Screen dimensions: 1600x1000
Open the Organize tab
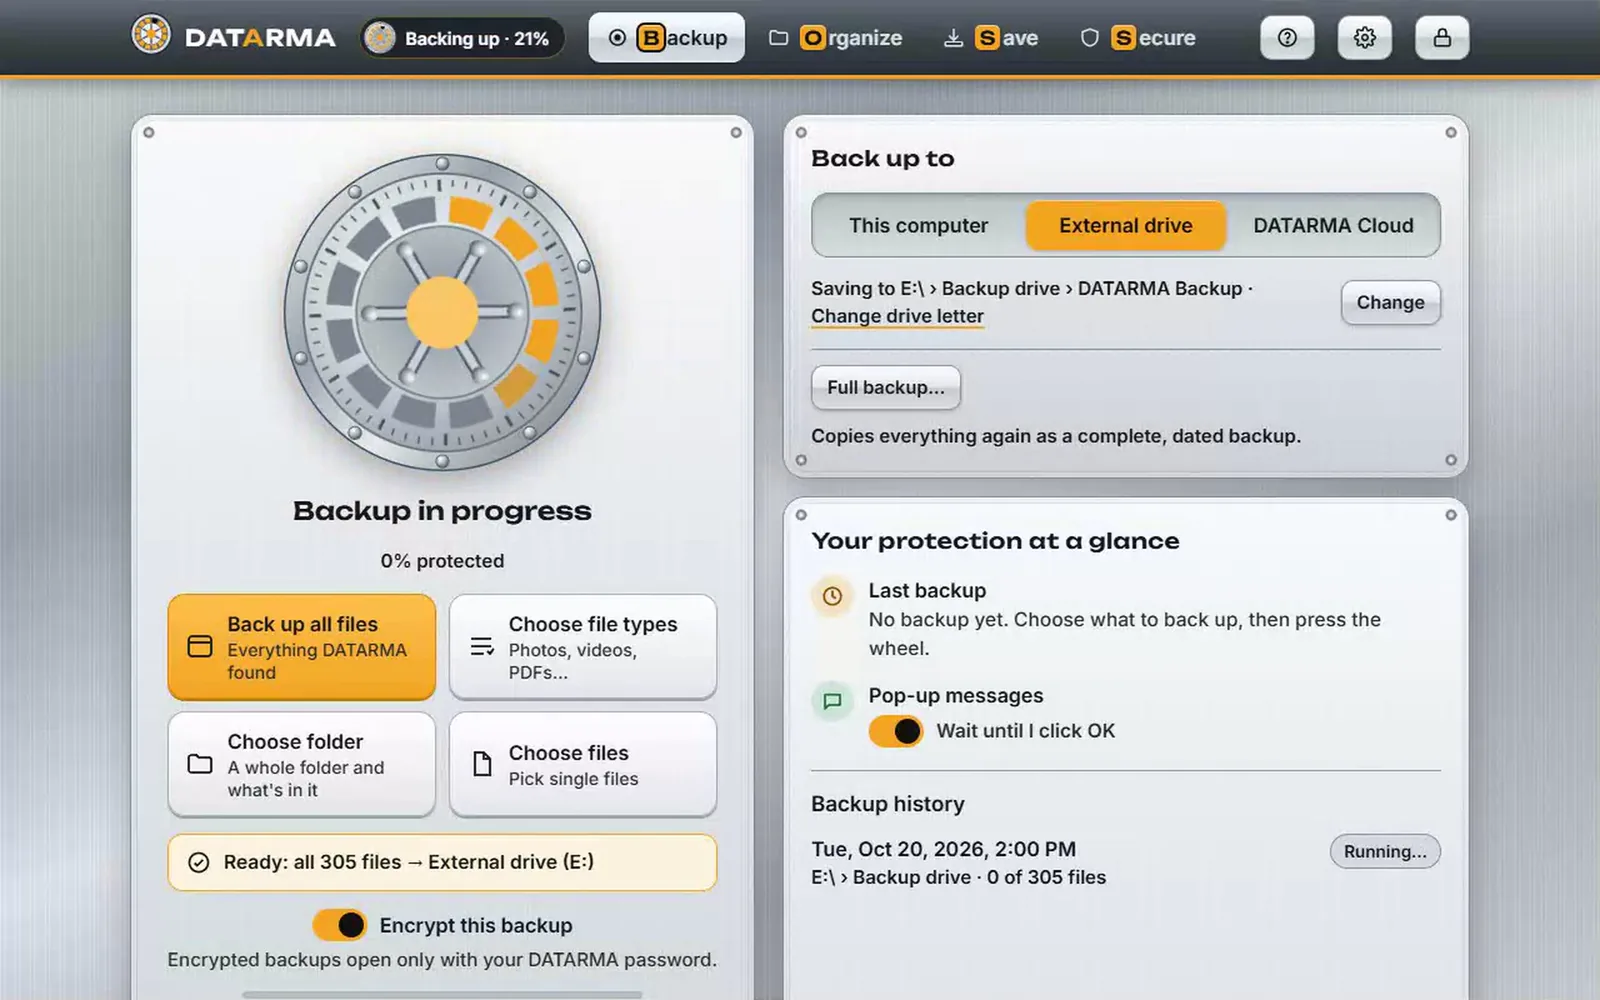click(x=835, y=38)
